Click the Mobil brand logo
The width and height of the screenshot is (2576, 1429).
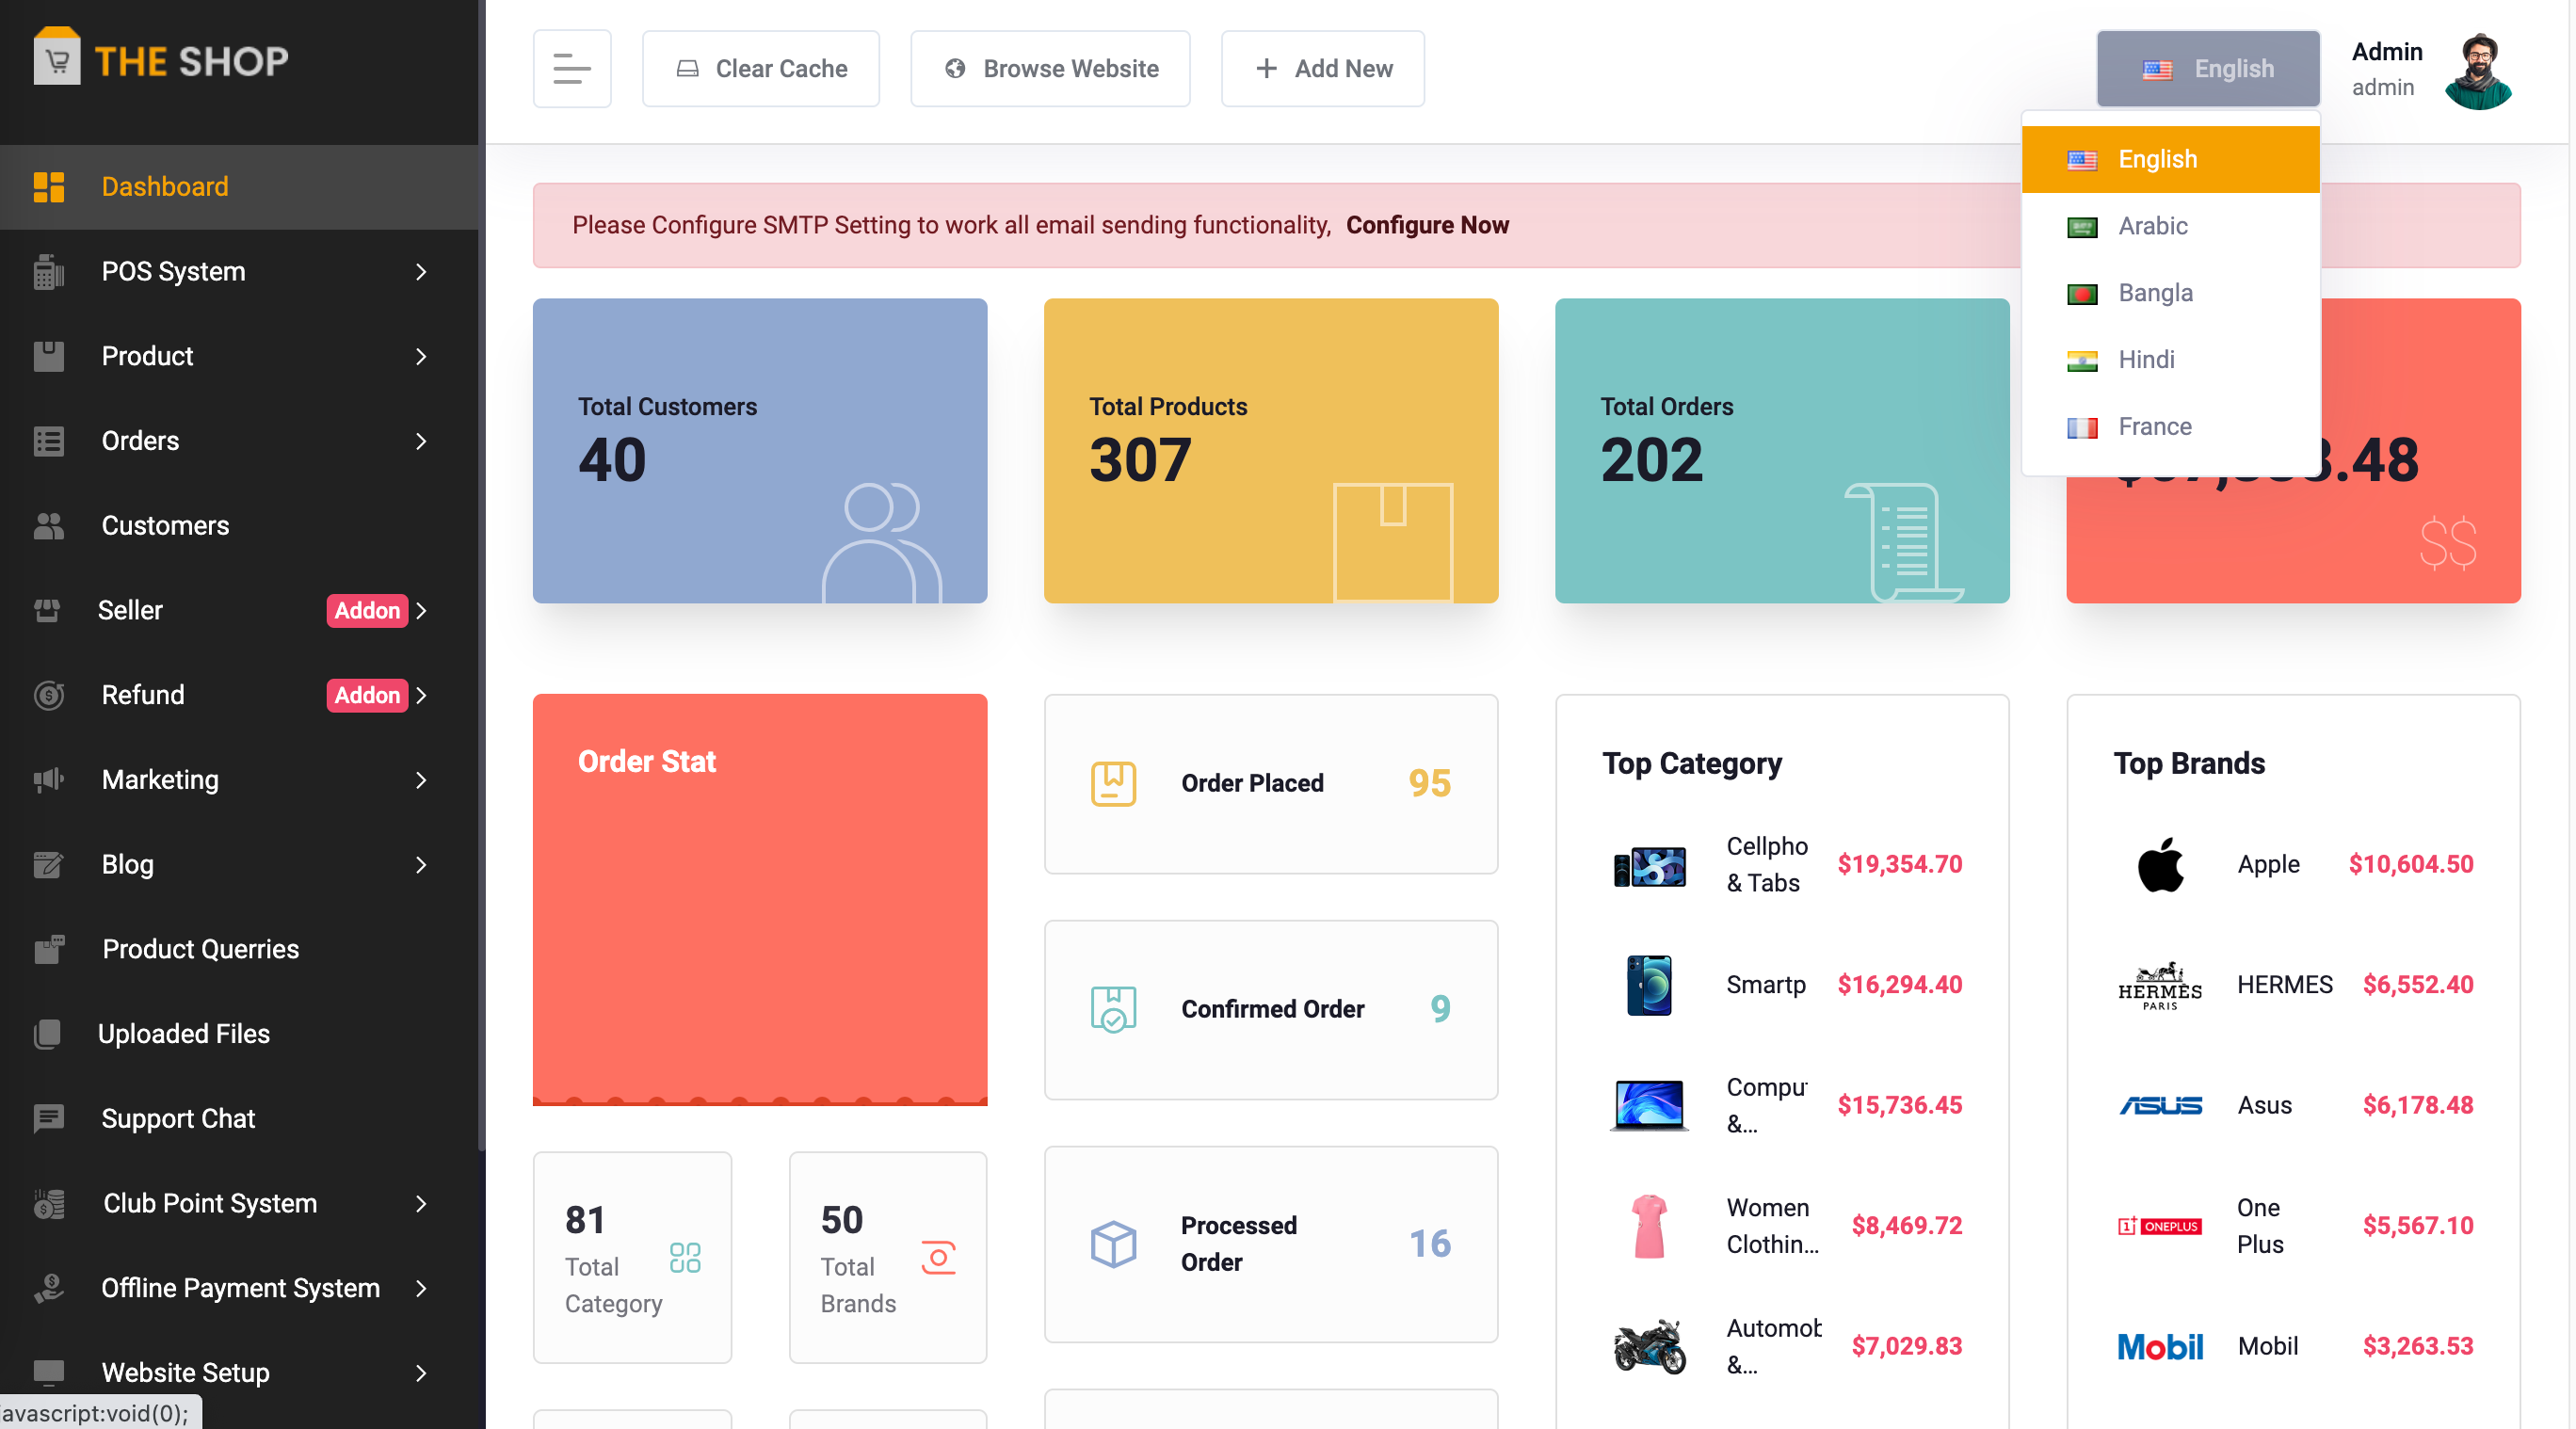coord(2160,1347)
